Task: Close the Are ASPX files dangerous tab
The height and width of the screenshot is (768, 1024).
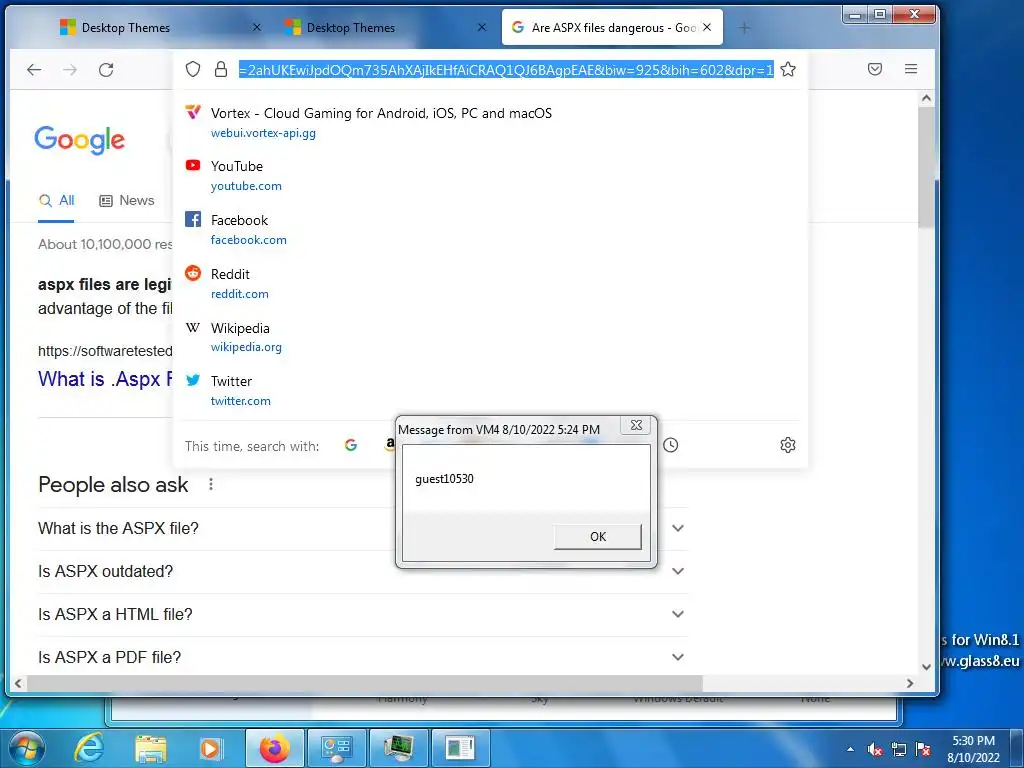Action: click(707, 27)
